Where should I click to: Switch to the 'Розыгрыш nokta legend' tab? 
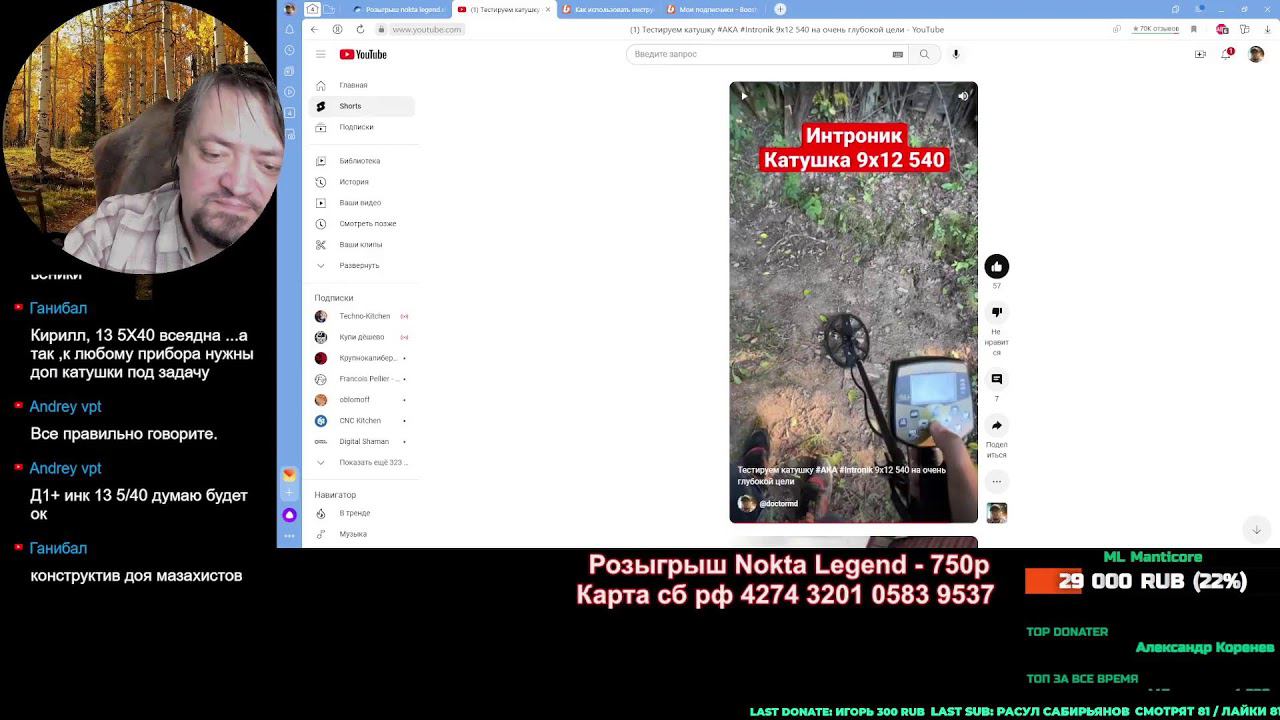pyautogui.click(x=398, y=9)
